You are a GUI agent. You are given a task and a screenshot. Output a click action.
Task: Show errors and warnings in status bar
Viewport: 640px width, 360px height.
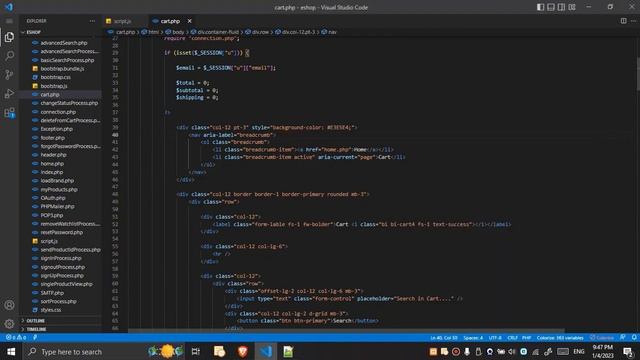click(x=16, y=338)
